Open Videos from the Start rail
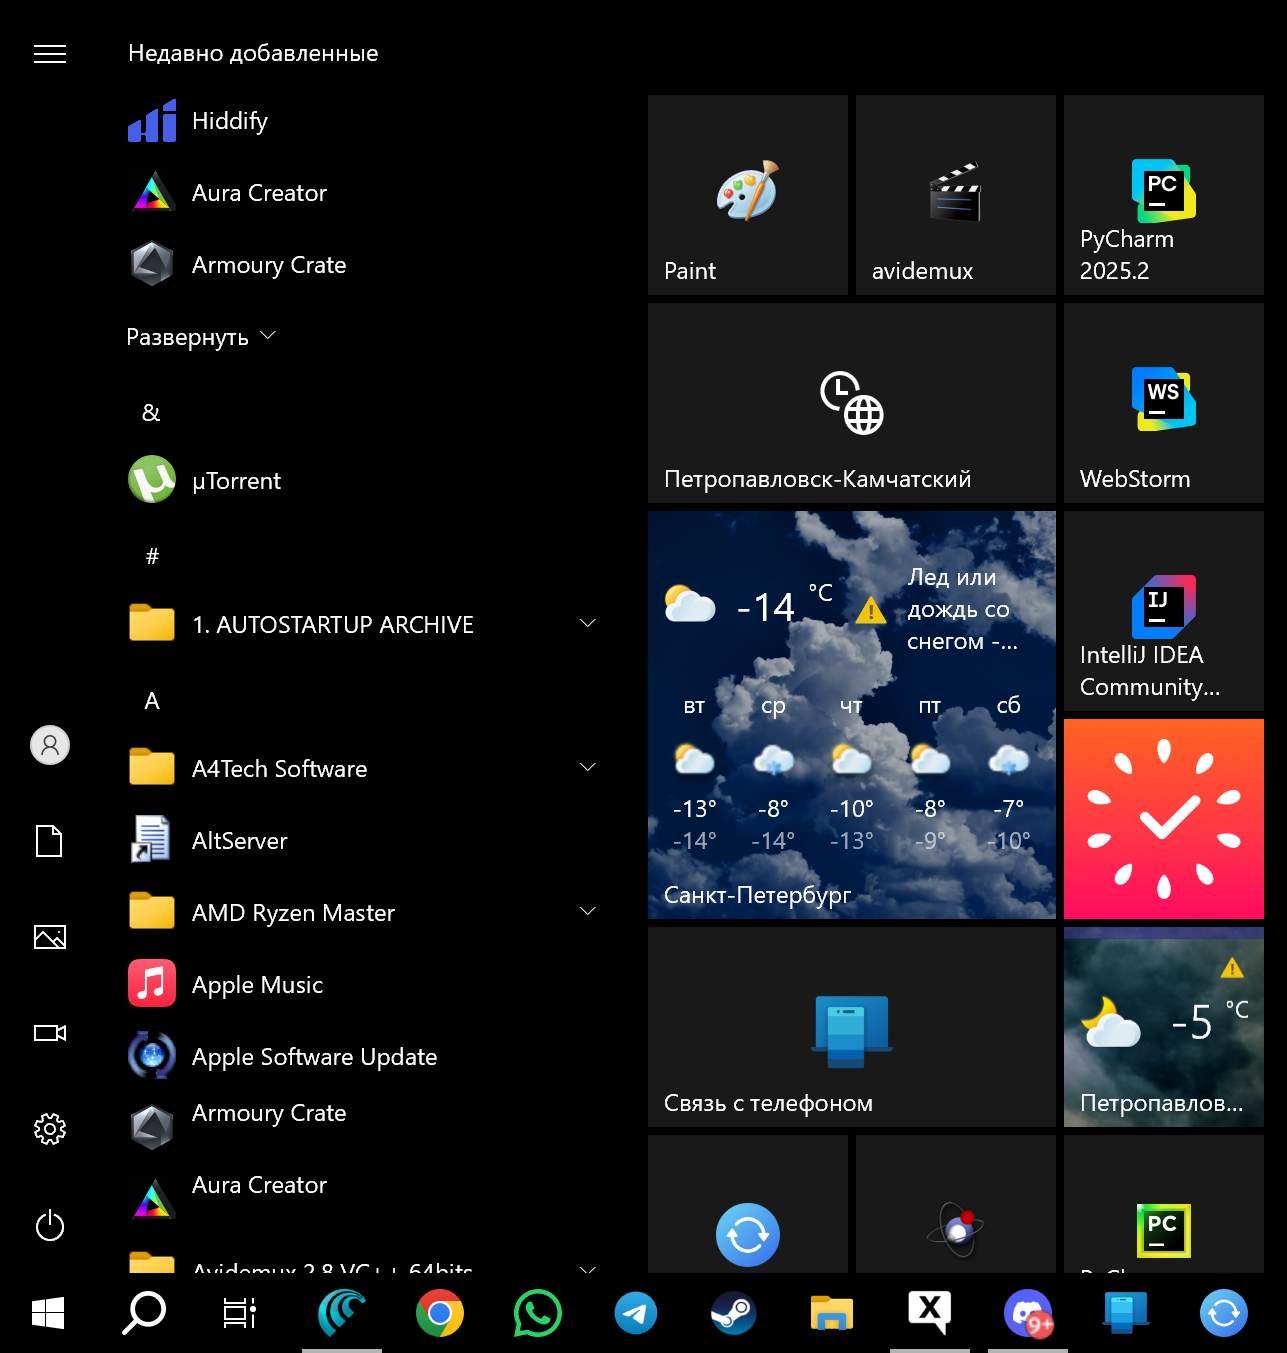 pyautogui.click(x=50, y=1033)
